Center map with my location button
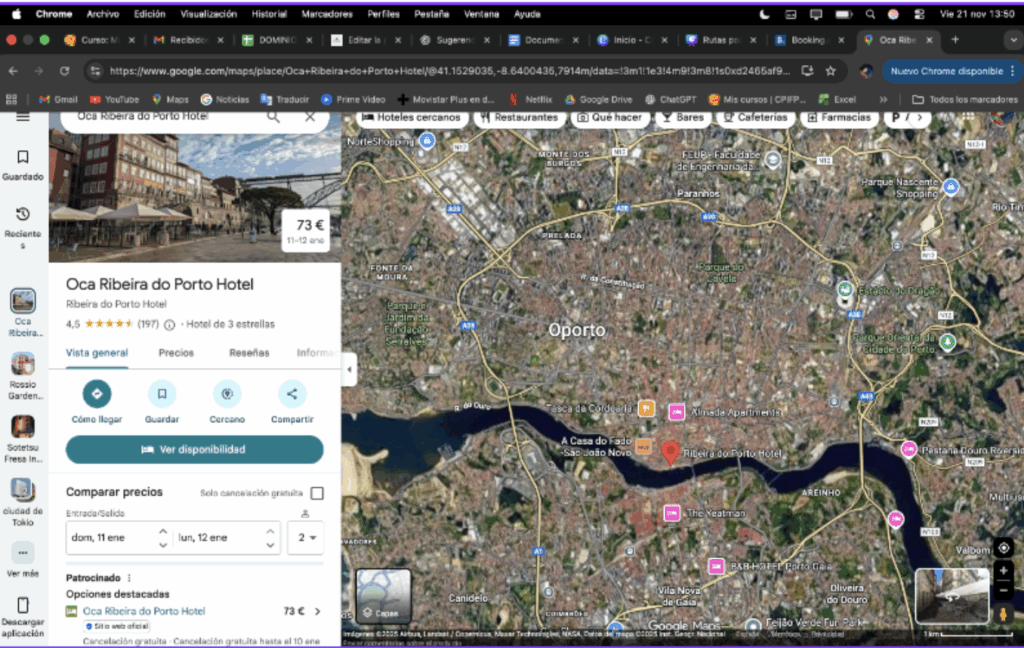The height and width of the screenshot is (648, 1024). click(1004, 547)
